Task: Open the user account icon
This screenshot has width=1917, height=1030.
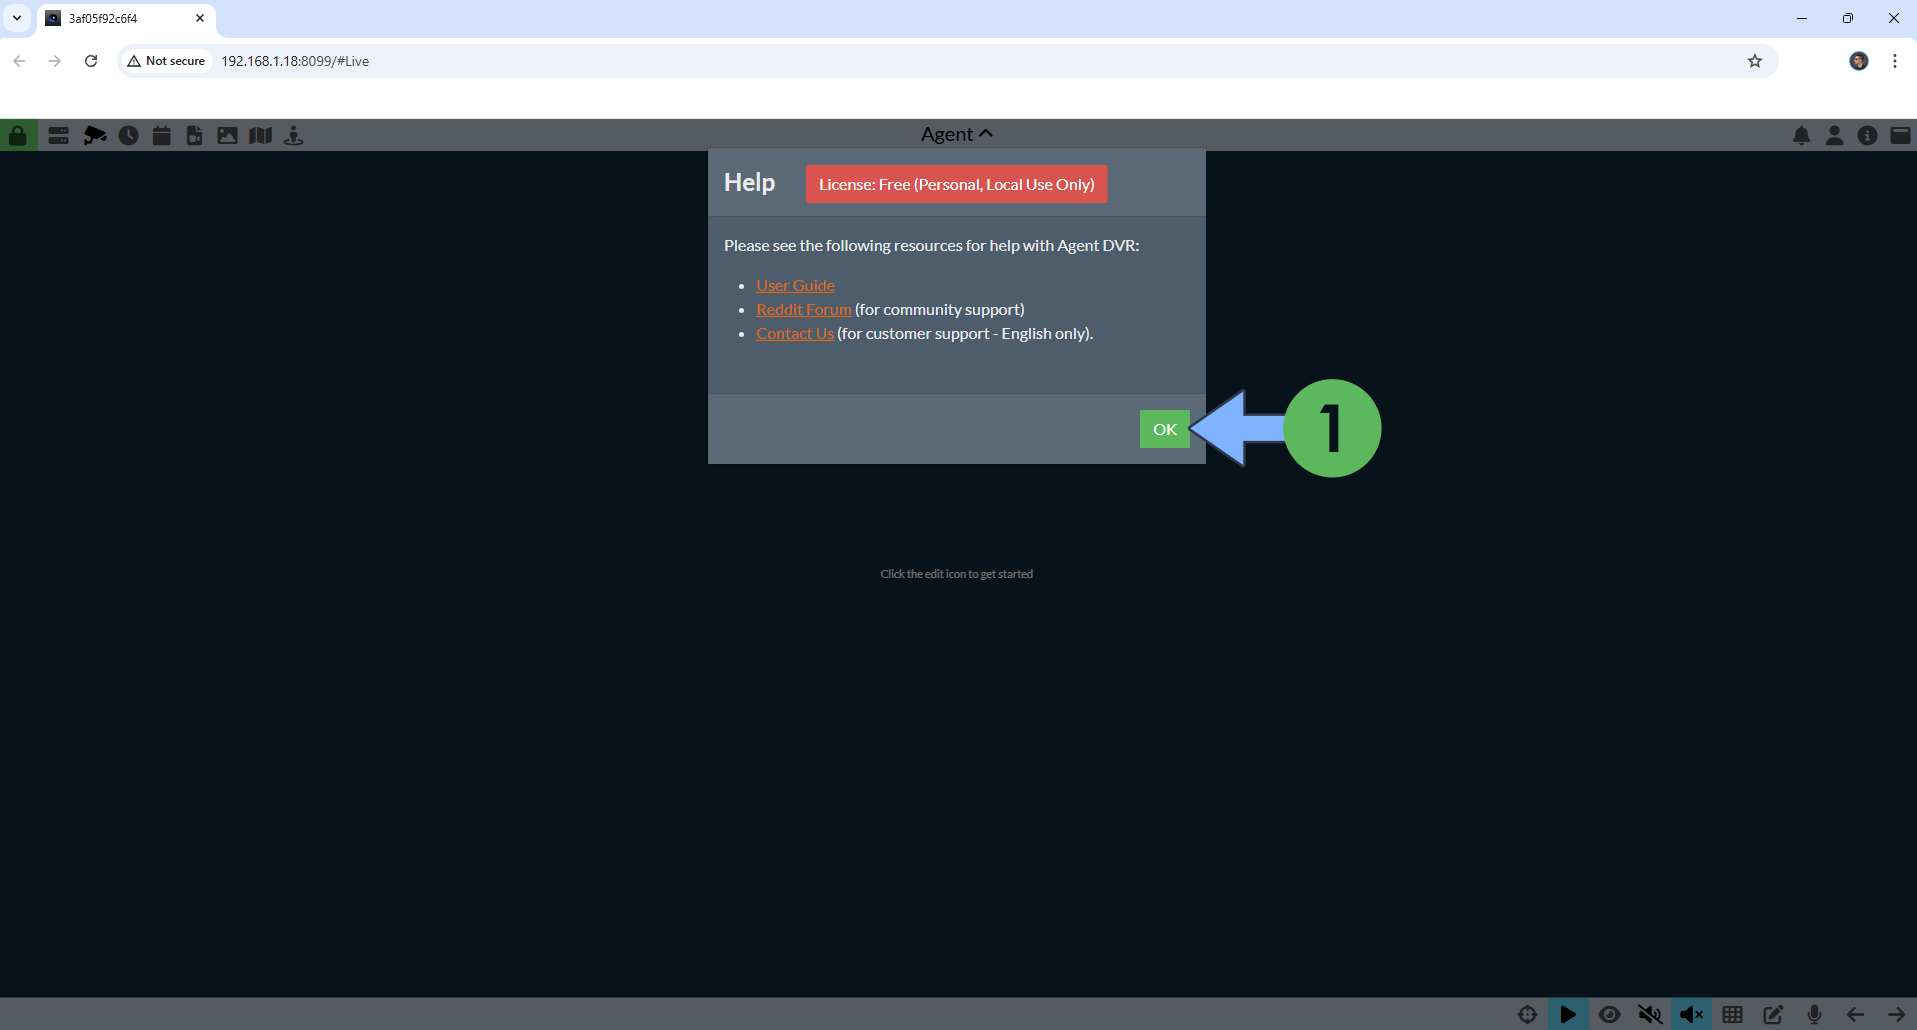Action: (x=1834, y=135)
